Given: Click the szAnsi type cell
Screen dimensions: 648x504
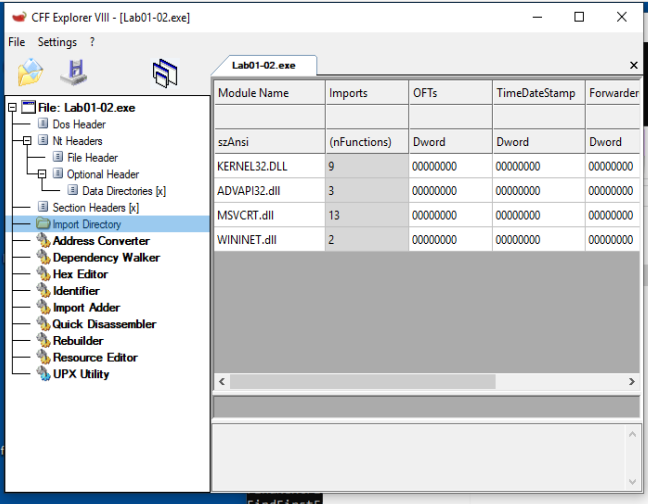Looking at the screenshot, I should click(x=269, y=142).
